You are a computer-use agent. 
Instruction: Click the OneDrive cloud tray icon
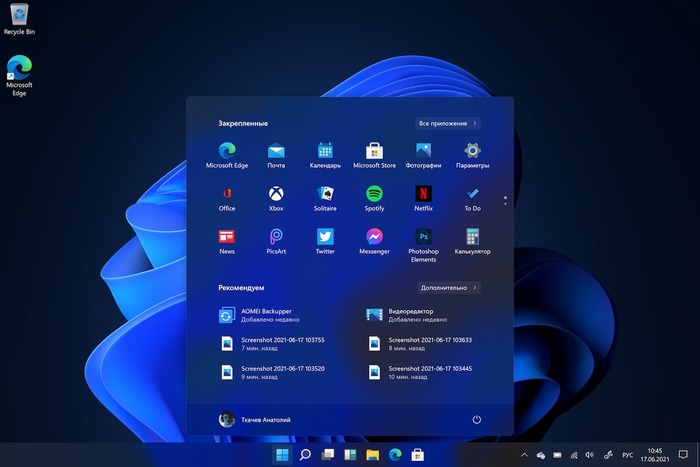[x=541, y=455]
